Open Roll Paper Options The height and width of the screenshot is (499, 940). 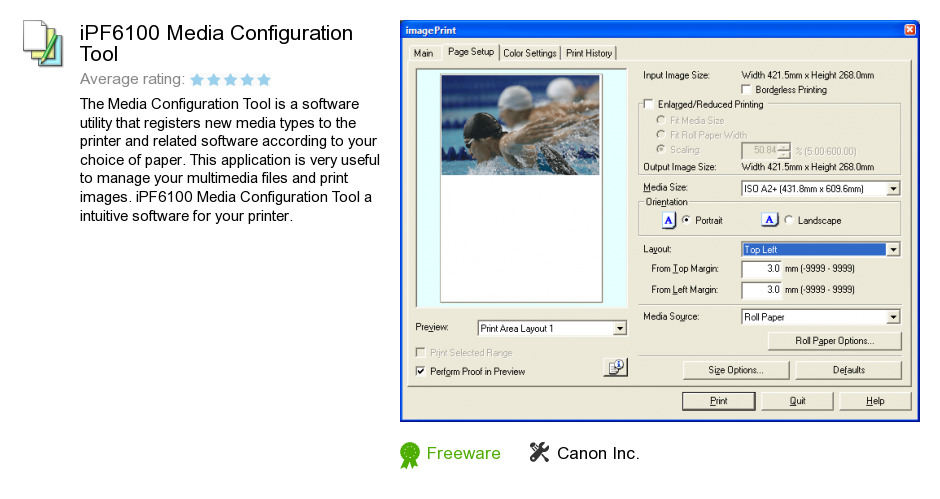pos(834,341)
